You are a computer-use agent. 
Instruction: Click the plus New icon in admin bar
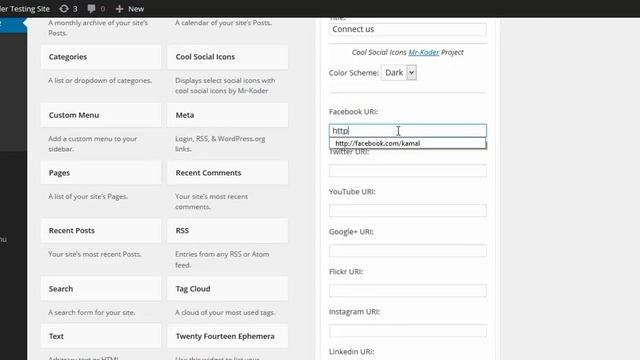pos(119,9)
